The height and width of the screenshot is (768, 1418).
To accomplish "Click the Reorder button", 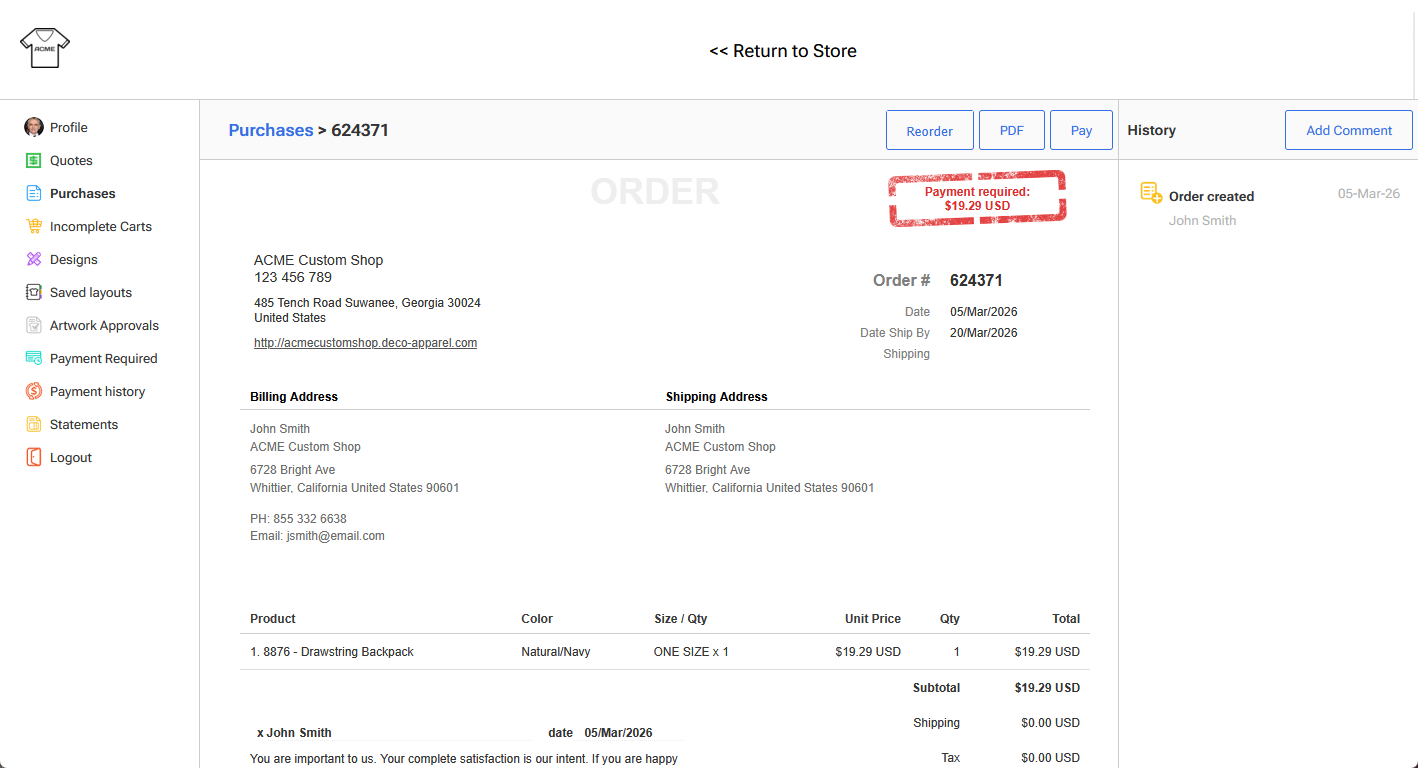I will coord(930,130).
